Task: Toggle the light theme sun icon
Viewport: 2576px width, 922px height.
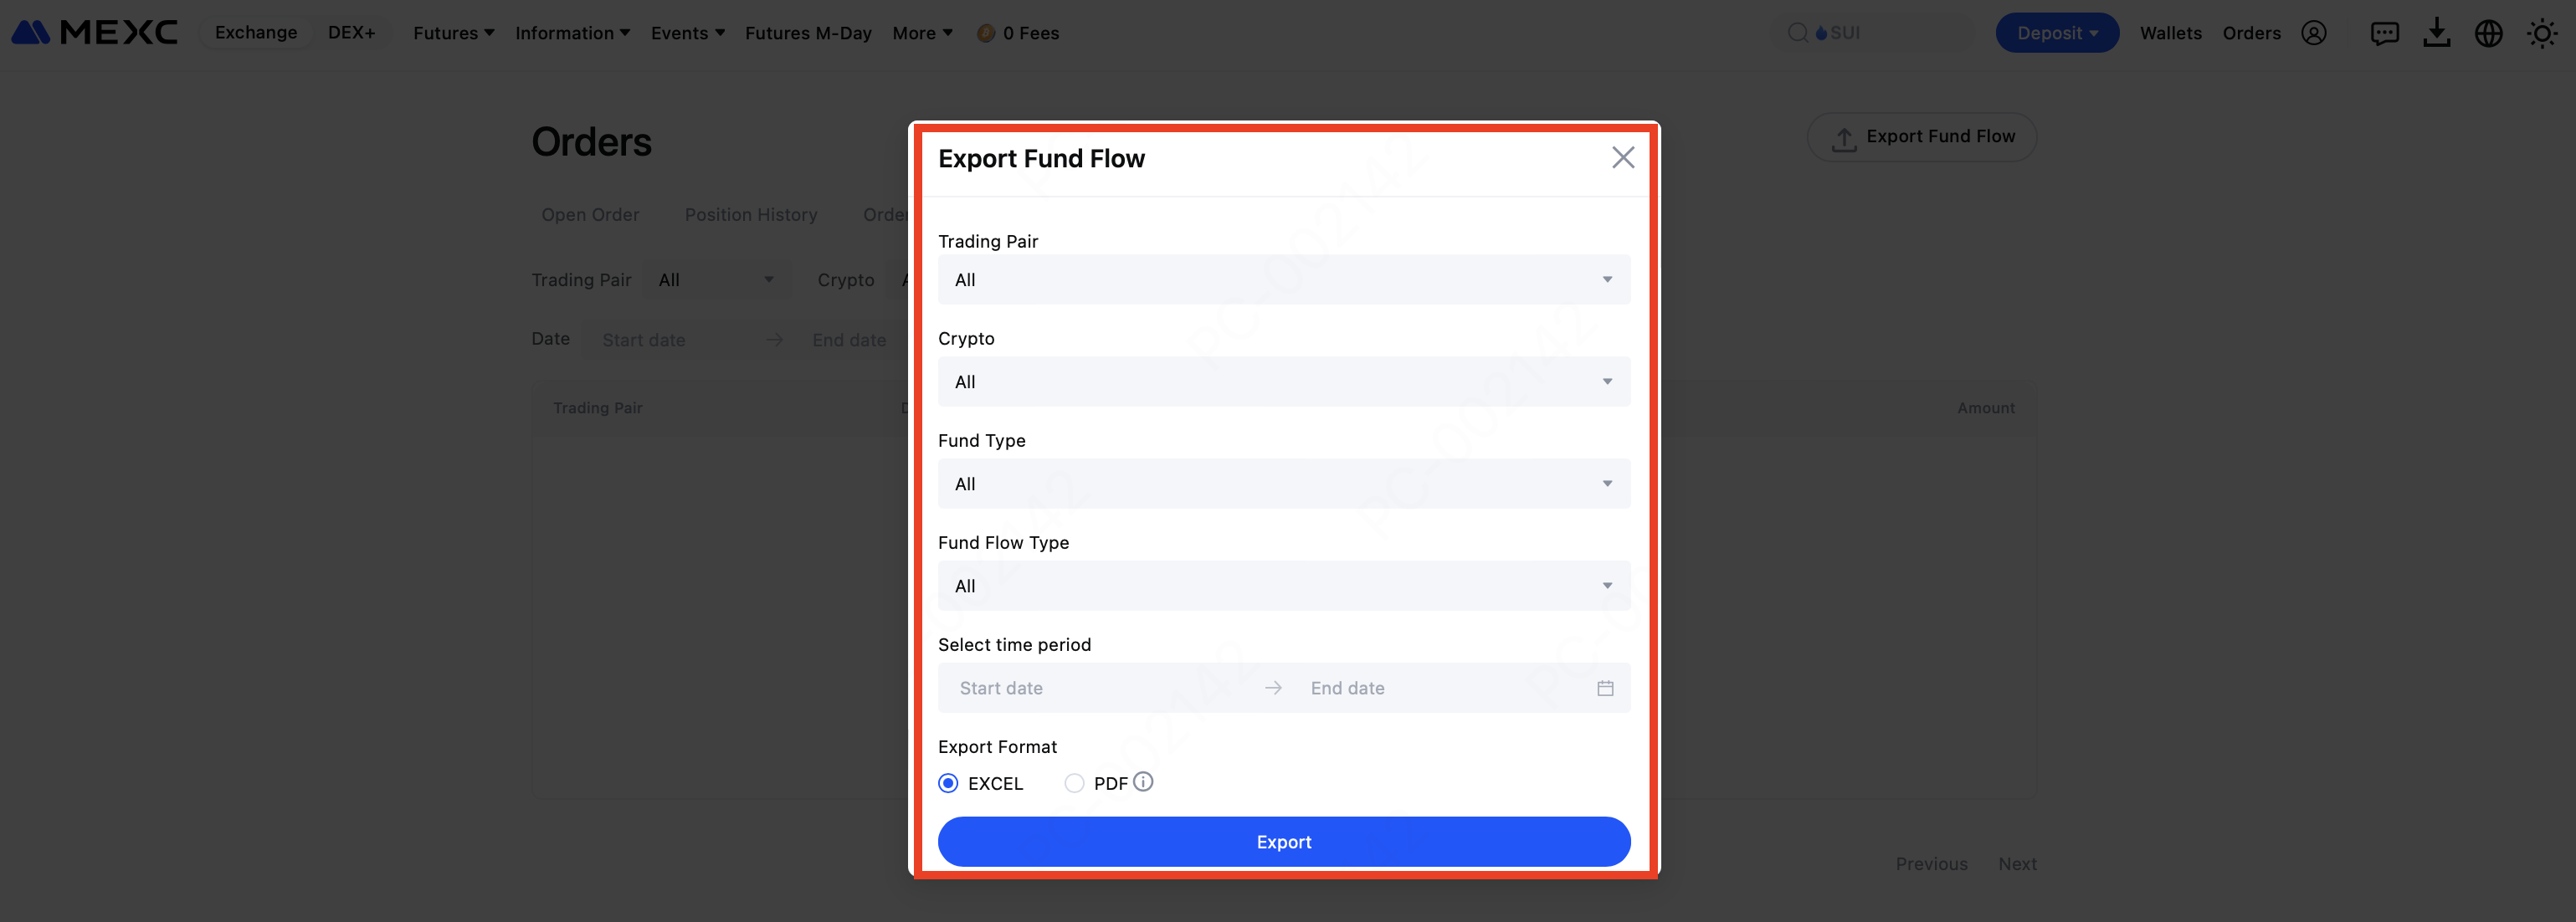Action: point(2542,33)
